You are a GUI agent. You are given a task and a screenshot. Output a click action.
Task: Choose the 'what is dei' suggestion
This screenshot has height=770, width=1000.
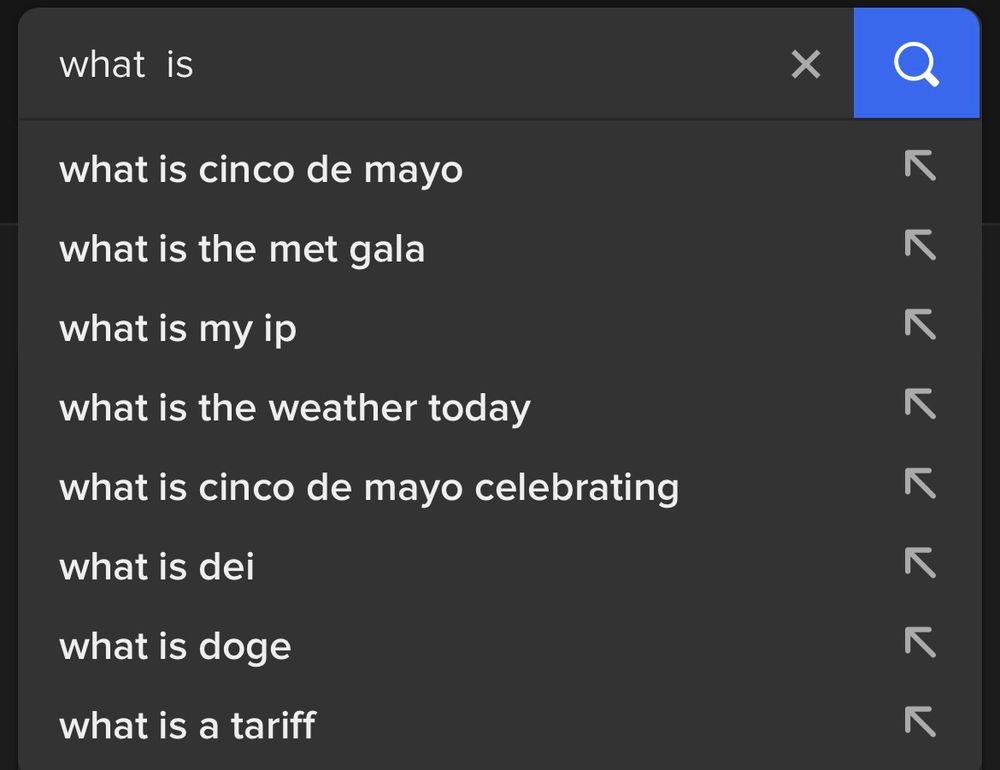[x=499, y=566]
